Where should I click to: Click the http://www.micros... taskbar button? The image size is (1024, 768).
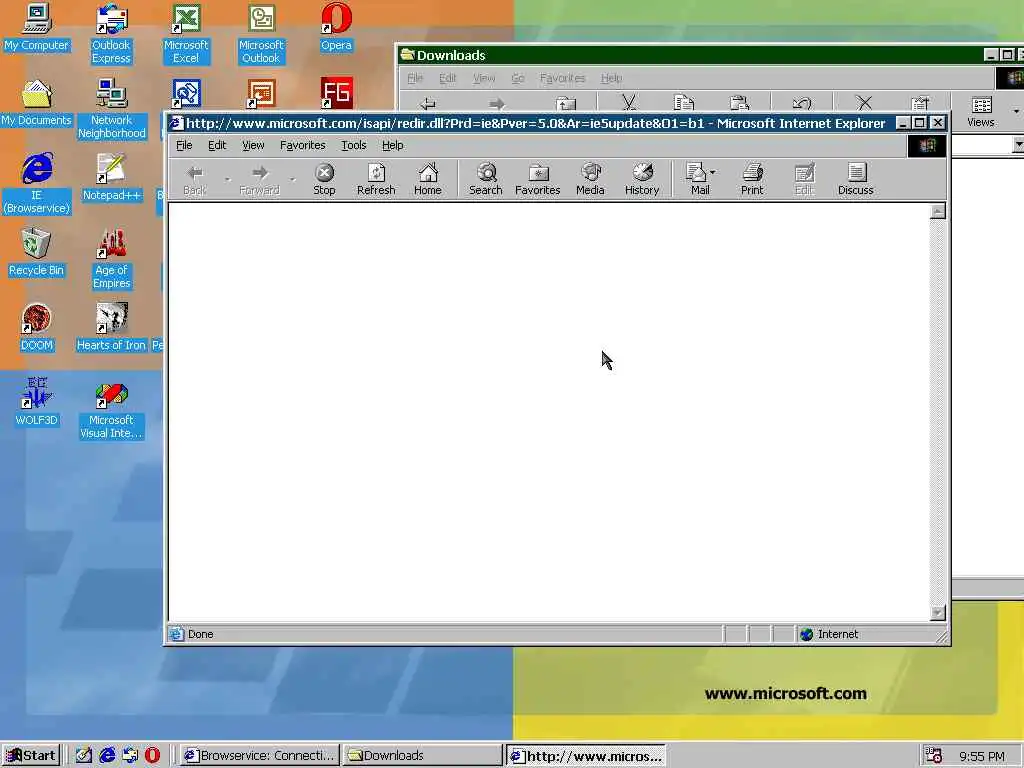(586, 756)
